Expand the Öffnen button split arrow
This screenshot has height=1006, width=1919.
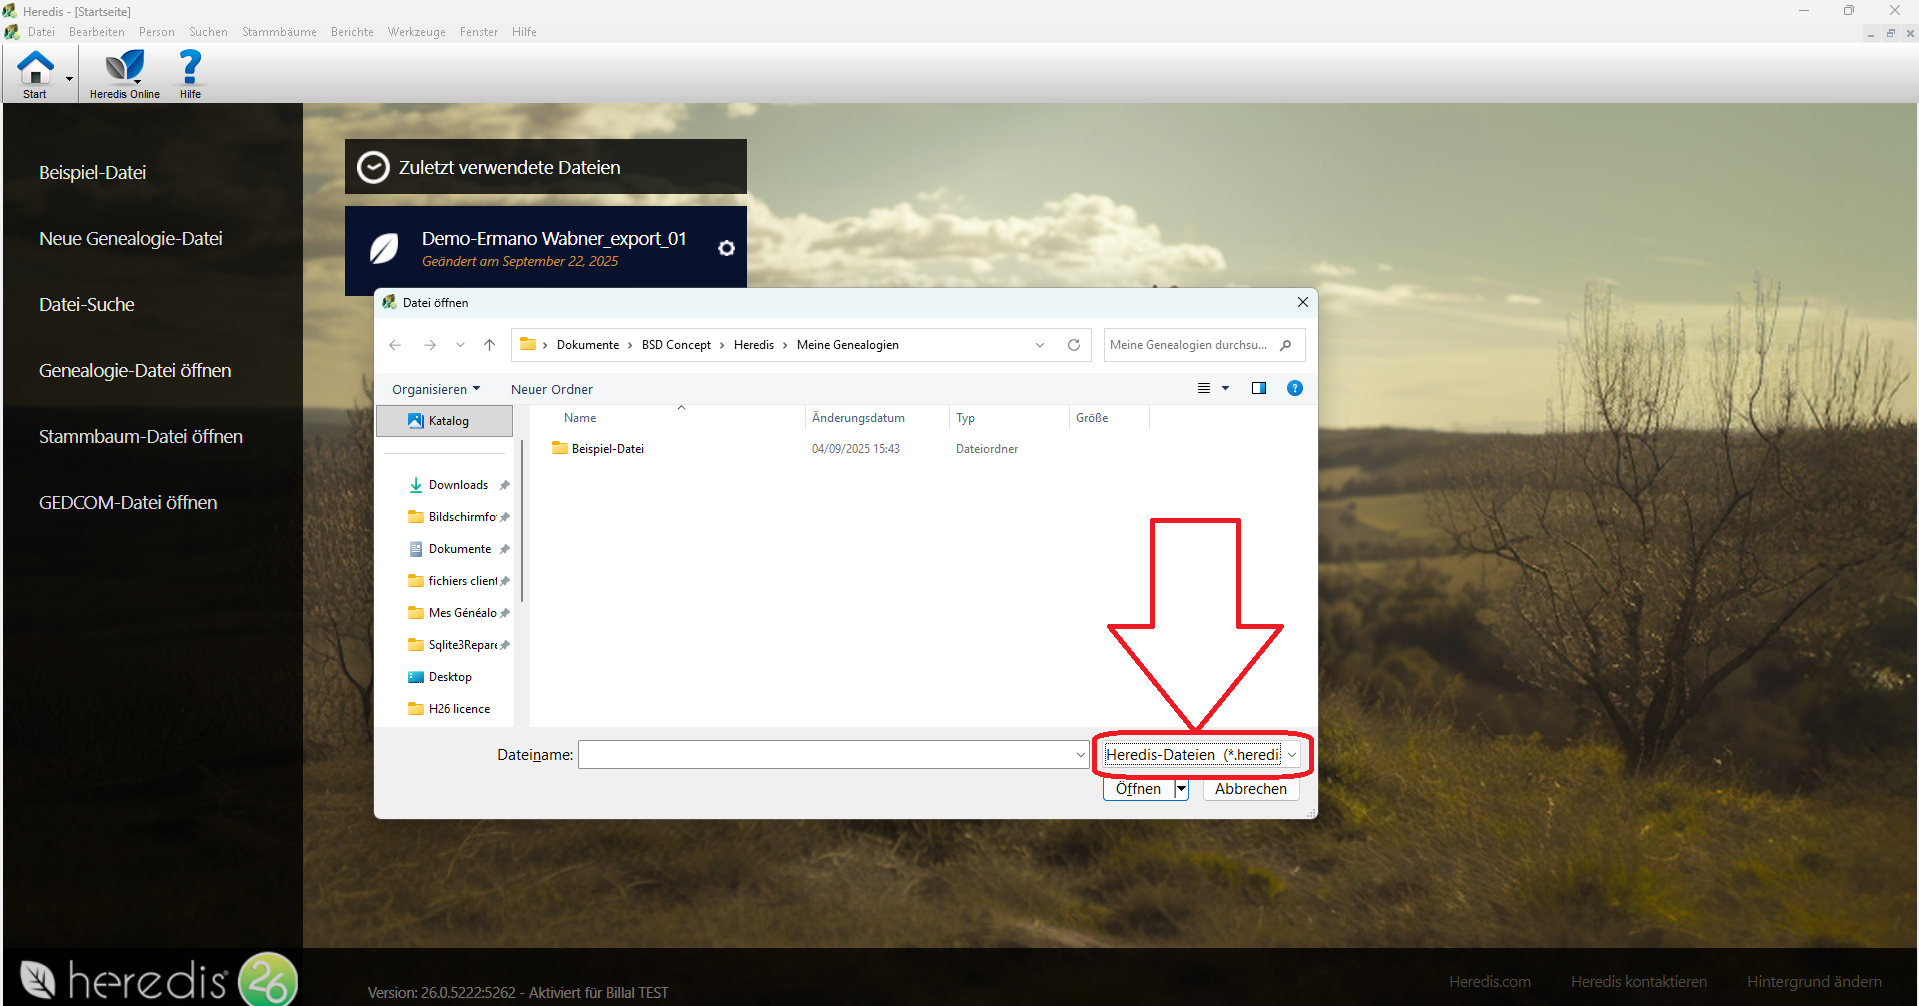pyautogui.click(x=1181, y=789)
